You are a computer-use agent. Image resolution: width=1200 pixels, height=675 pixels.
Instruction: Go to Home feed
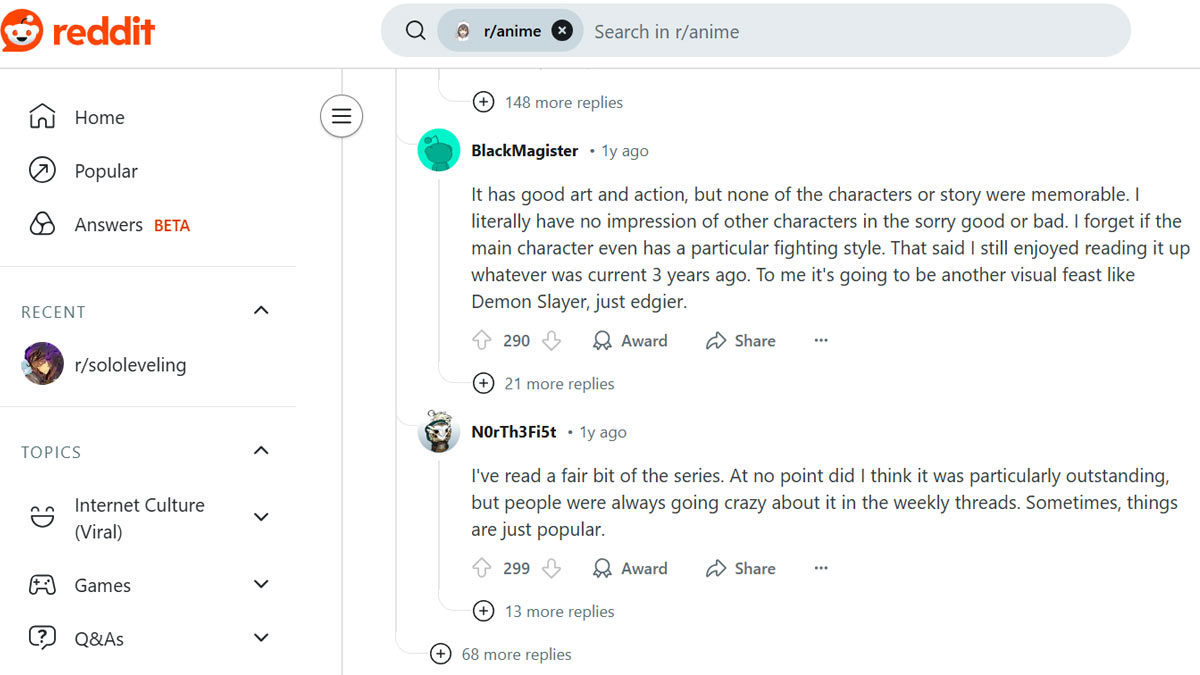[x=99, y=117]
